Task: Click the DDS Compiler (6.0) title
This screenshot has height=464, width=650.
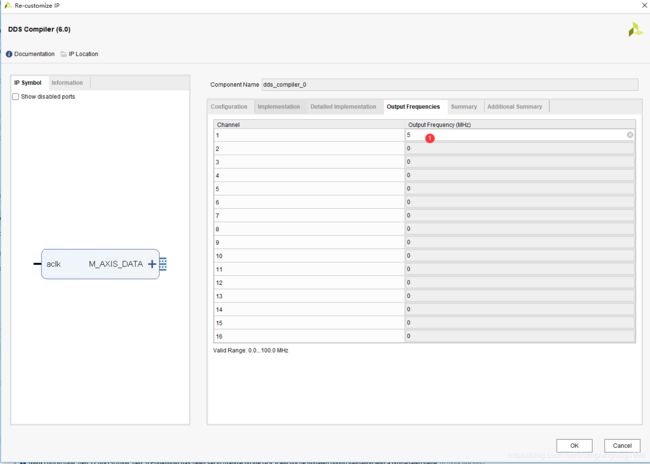Action: 39,29
